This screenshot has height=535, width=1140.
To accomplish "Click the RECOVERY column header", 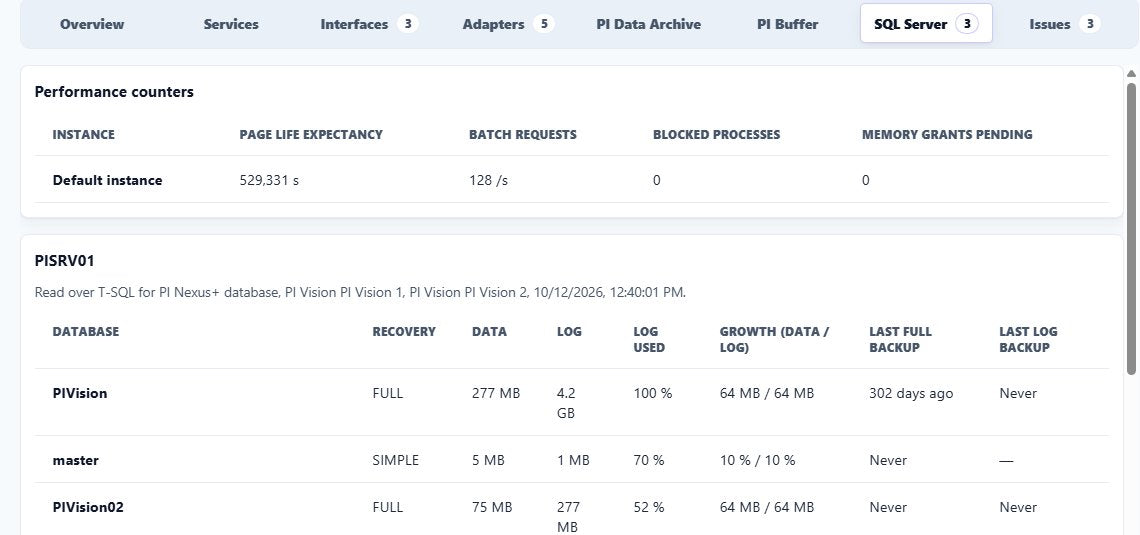I will (404, 331).
